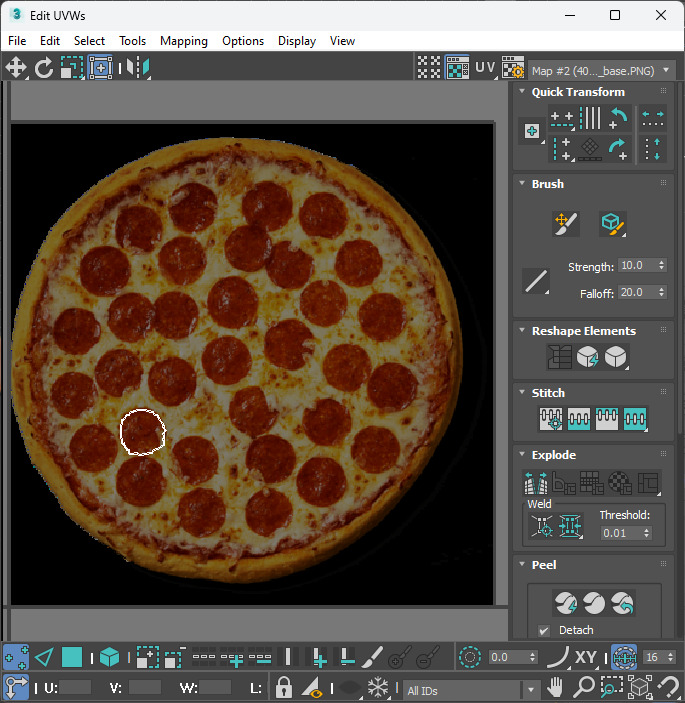The width and height of the screenshot is (685, 703).
Task: Collapse the Stitch rollout
Action: (522, 392)
